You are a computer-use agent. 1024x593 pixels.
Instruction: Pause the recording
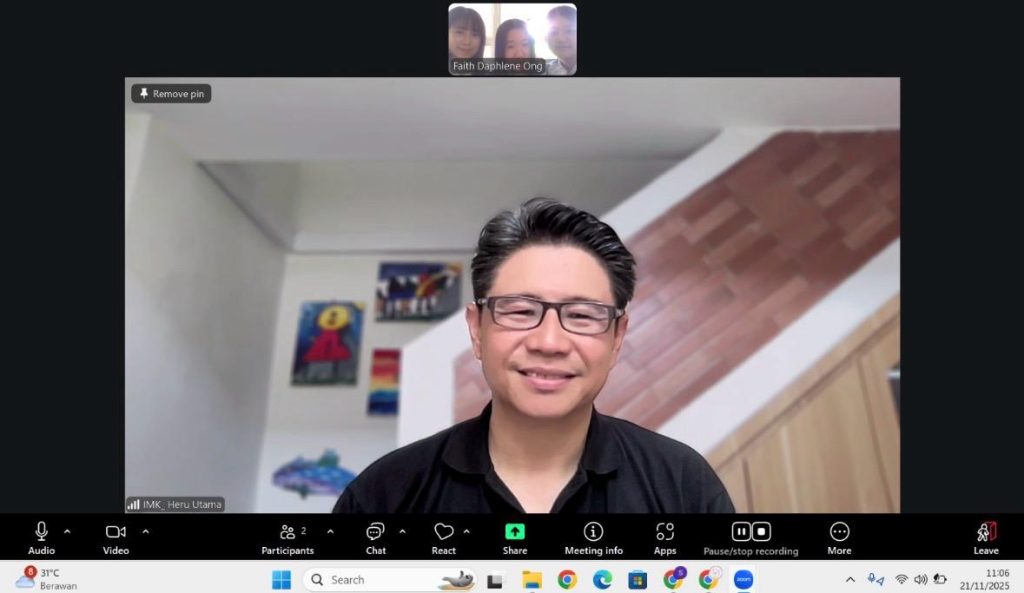(741, 532)
